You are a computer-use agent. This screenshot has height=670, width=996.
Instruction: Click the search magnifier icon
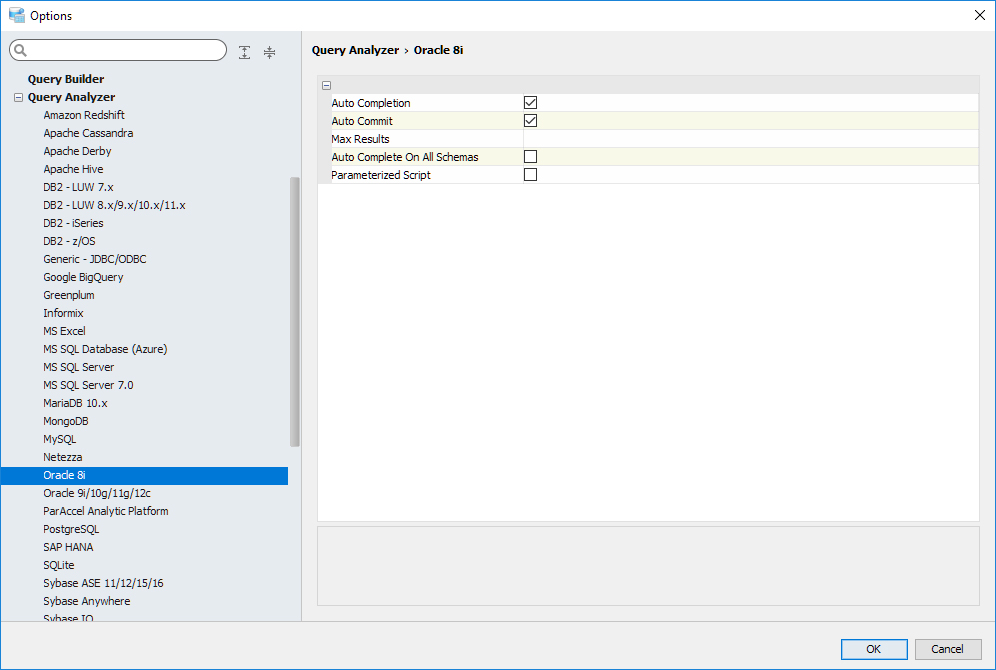click(x=20, y=51)
